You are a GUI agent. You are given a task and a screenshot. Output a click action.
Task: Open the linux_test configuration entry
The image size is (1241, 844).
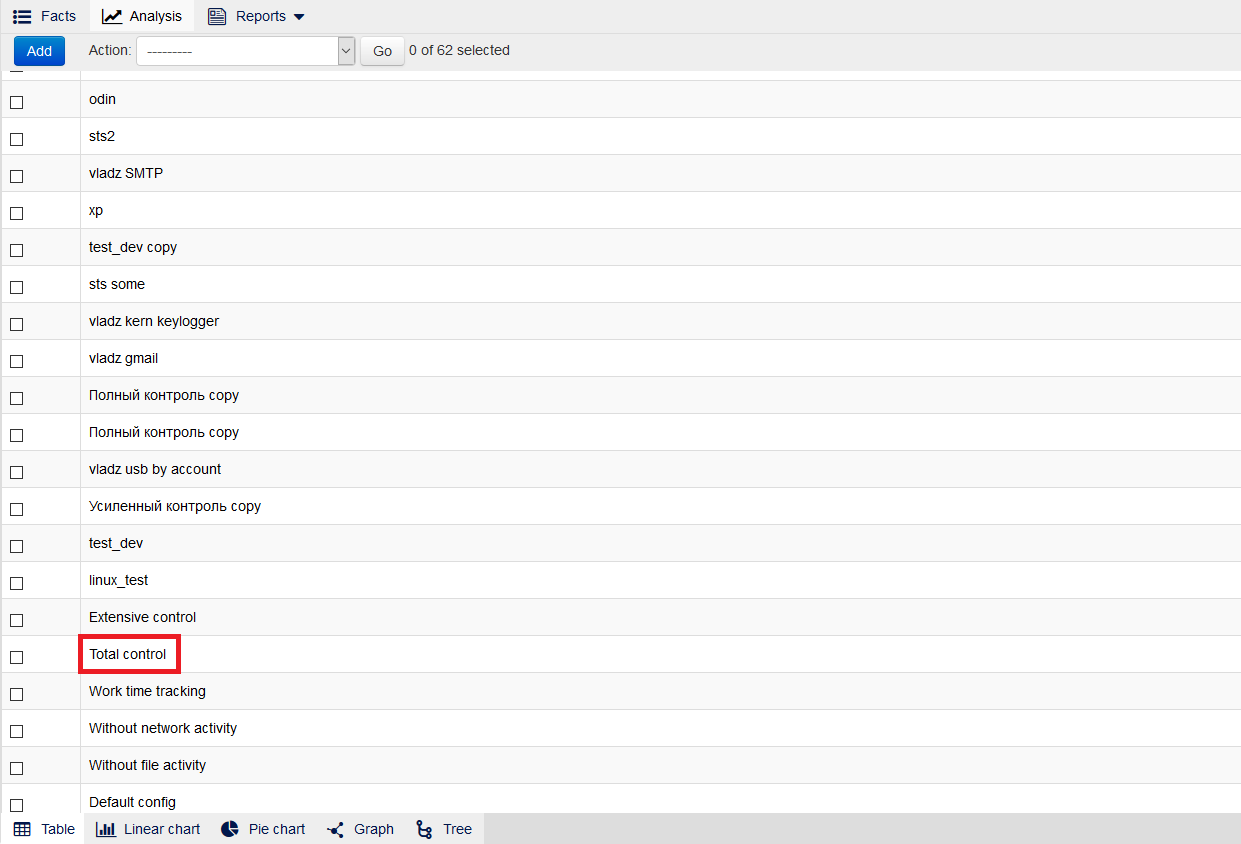(x=118, y=580)
